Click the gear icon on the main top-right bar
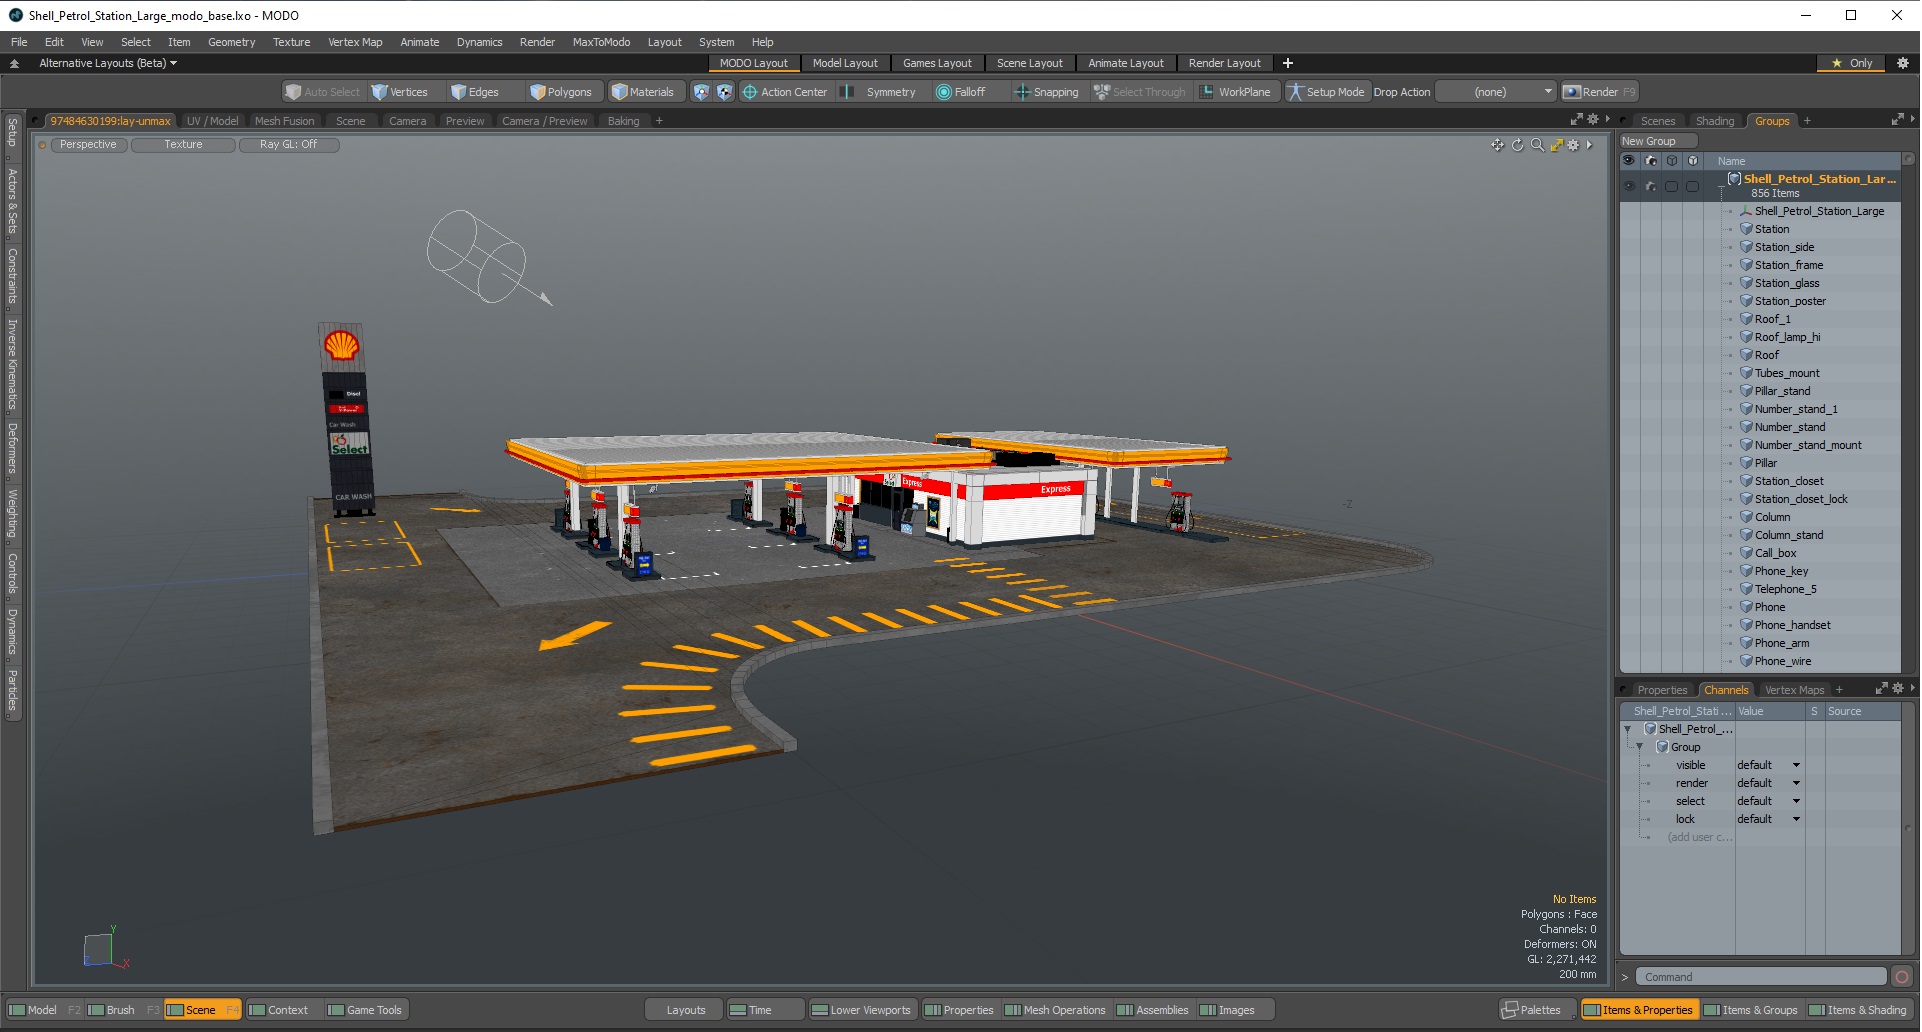The width and height of the screenshot is (1922, 1032). tap(1903, 63)
